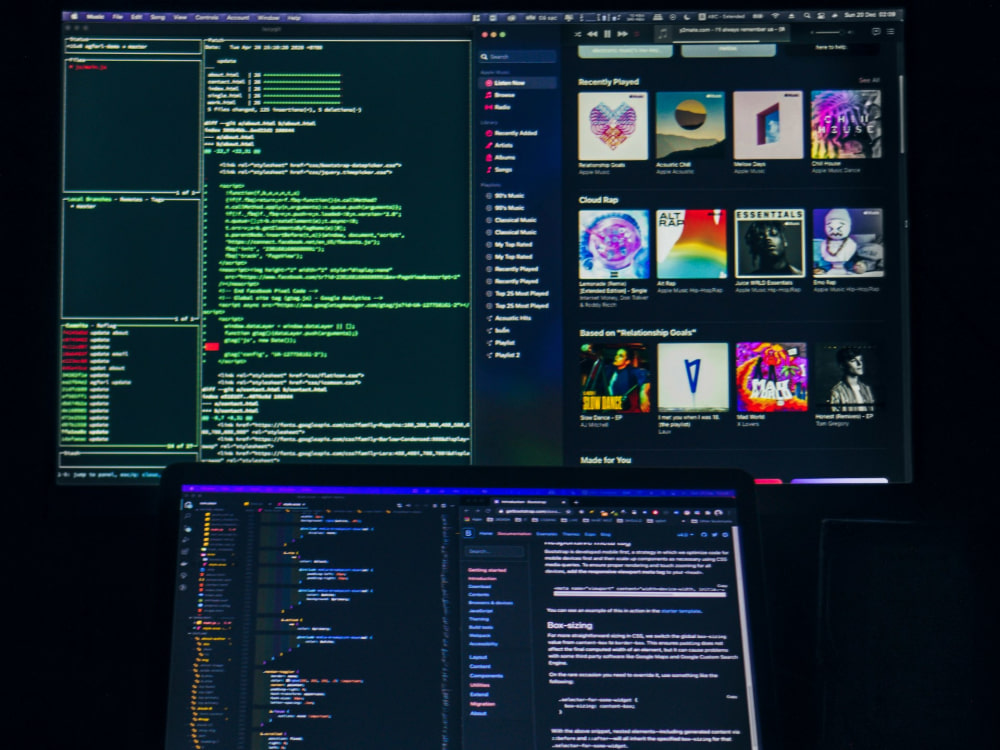Open Artists in Music Library
This screenshot has height=750, width=1000.
point(499,145)
